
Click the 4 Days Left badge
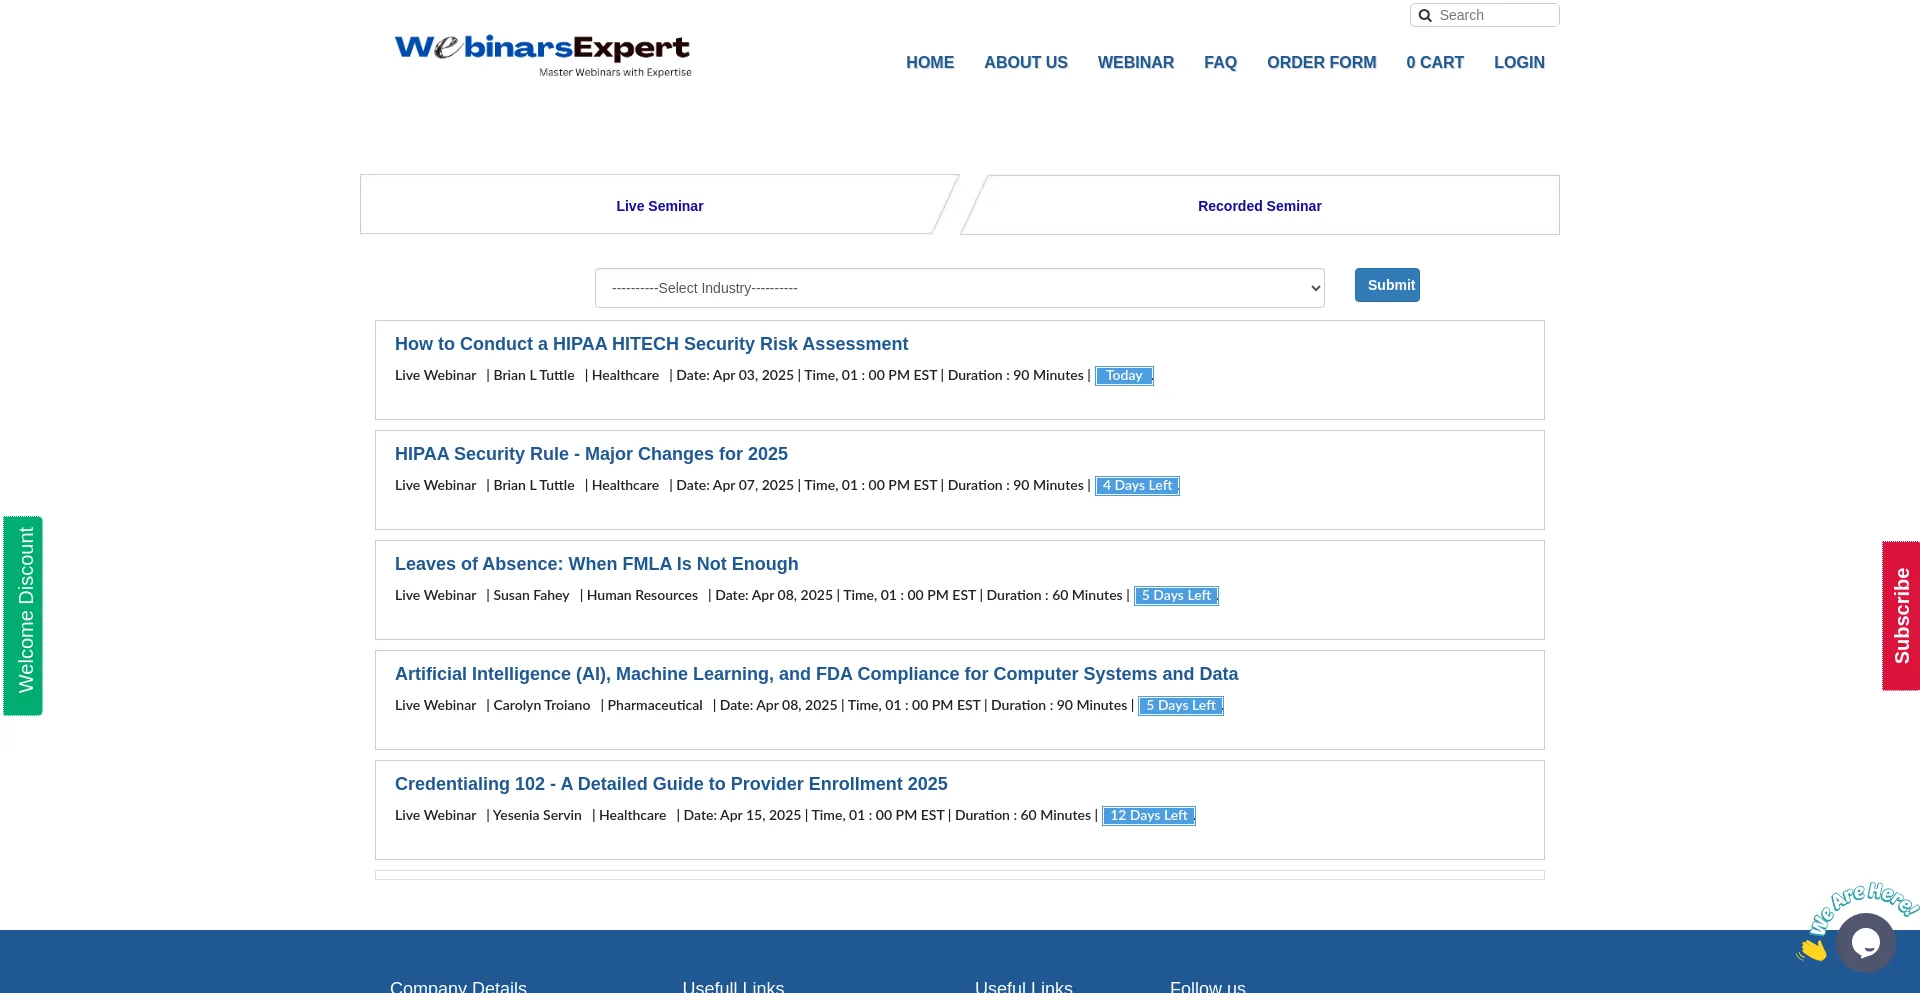(x=1137, y=485)
